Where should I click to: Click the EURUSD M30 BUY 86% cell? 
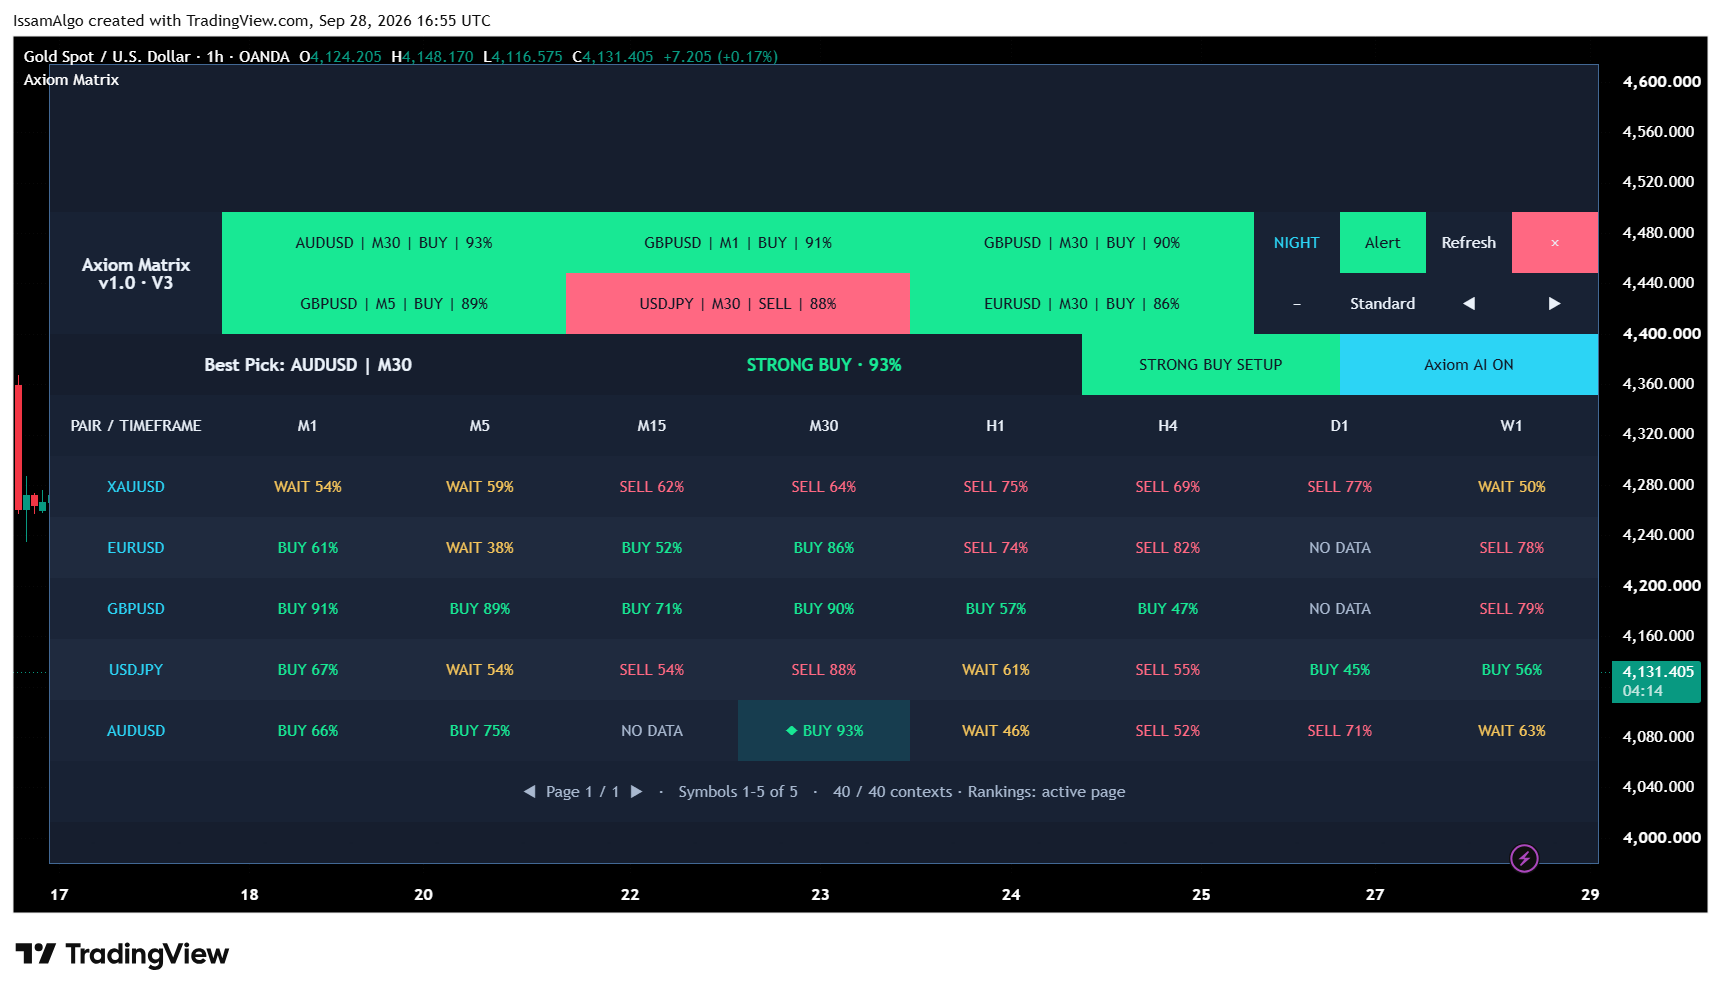tap(824, 548)
